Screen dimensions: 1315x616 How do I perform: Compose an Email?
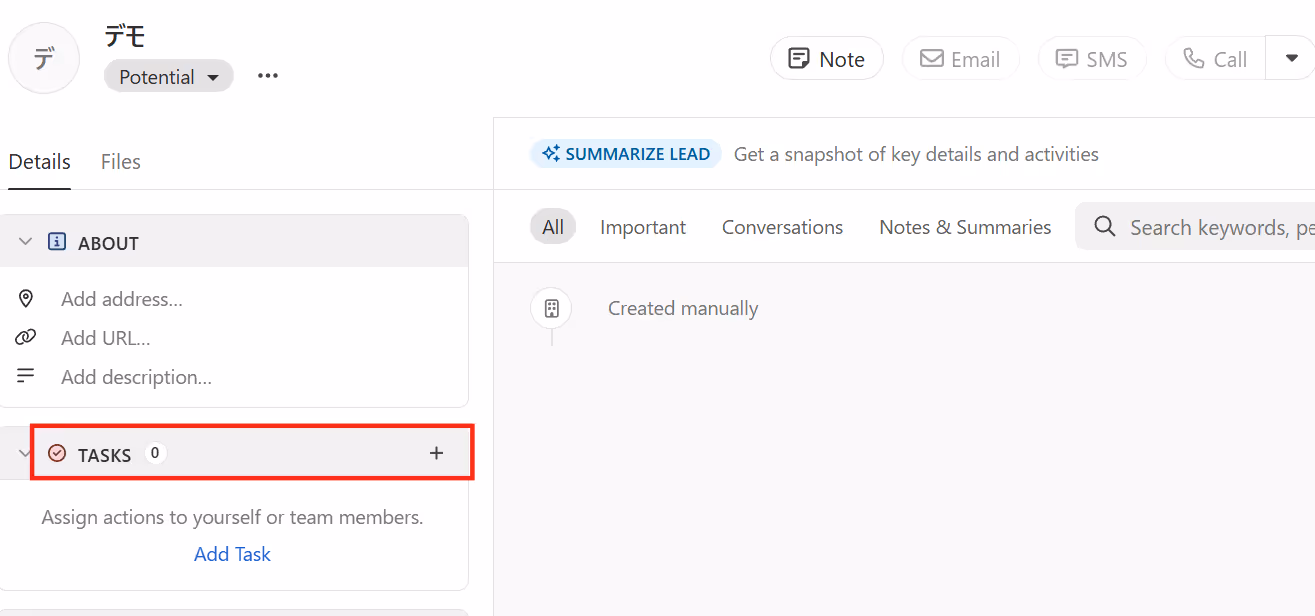960,59
